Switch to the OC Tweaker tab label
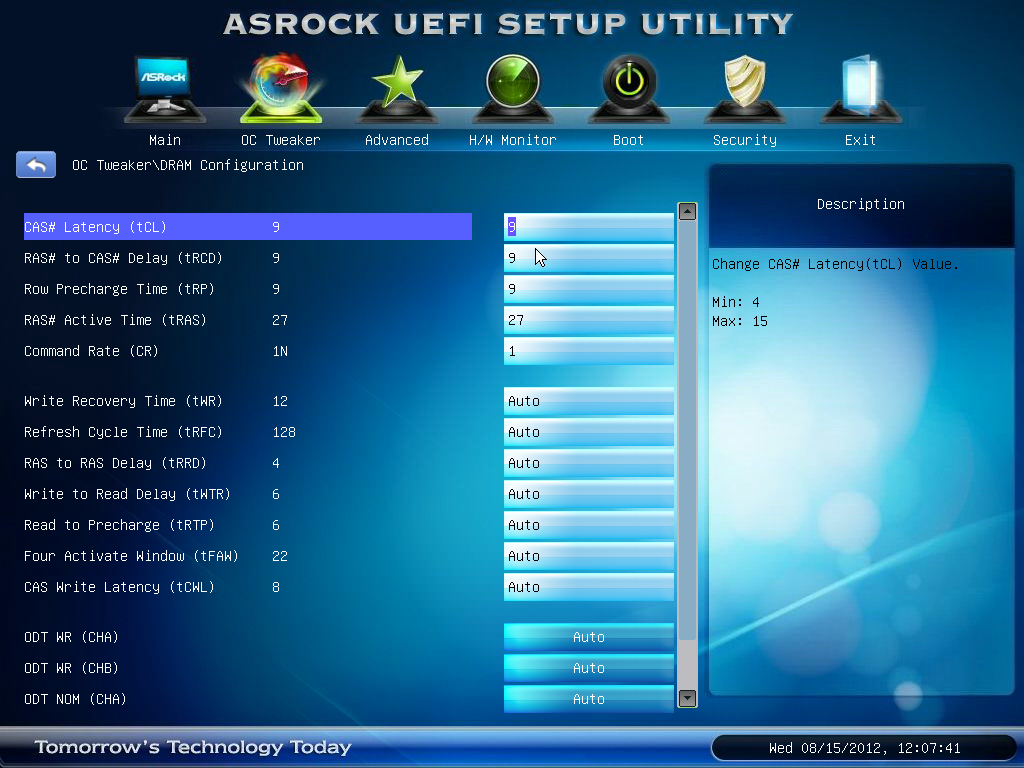The width and height of the screenshot is (1024, 768). pos(281,140)
